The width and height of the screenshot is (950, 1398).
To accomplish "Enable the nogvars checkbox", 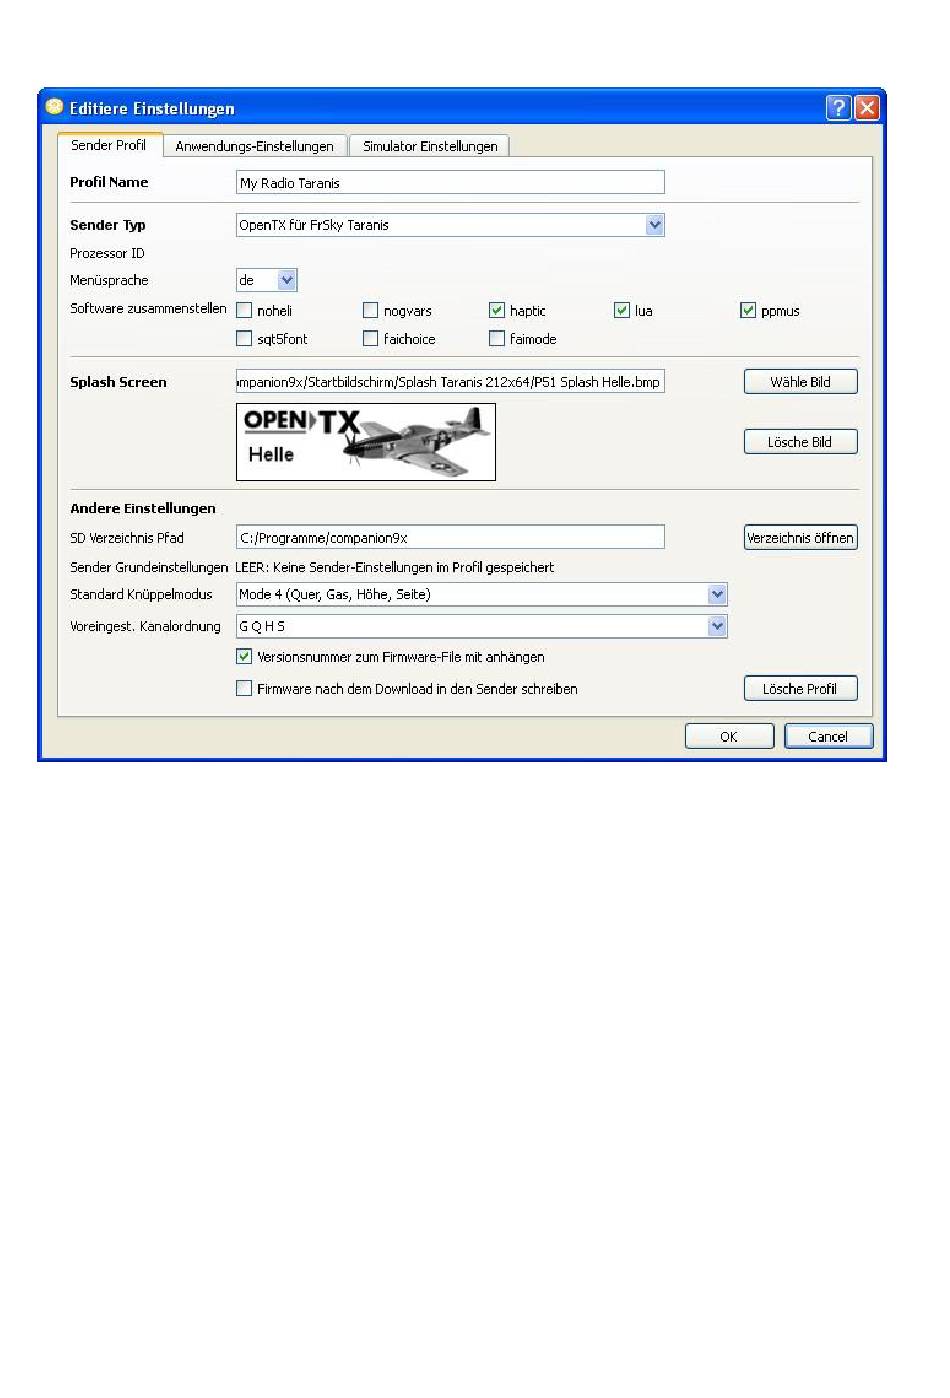I will (370, 310).
